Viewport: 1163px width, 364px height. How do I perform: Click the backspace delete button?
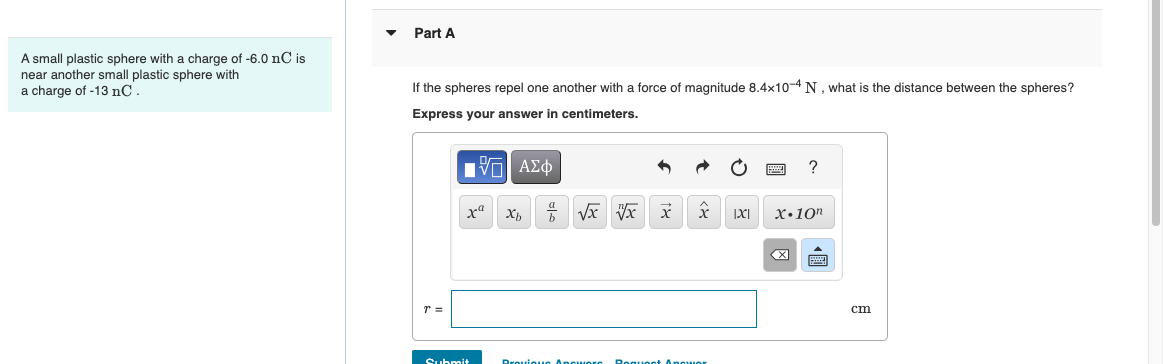coord(780,255)
